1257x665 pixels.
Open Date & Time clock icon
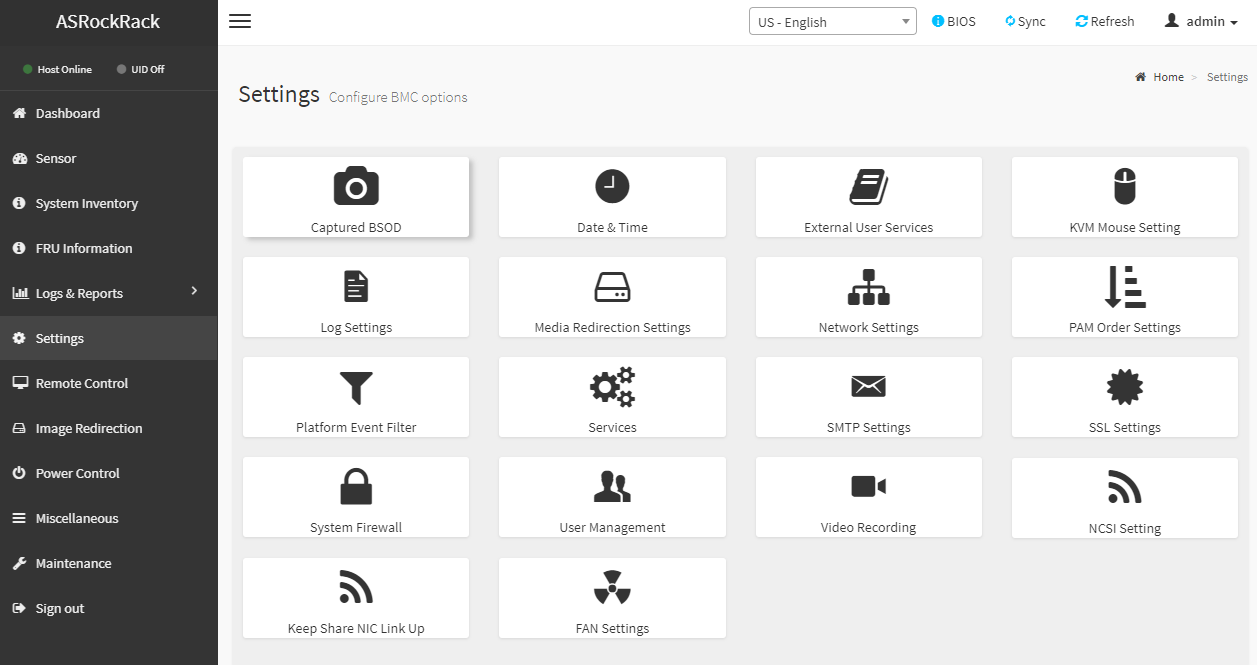pos(612,187)
